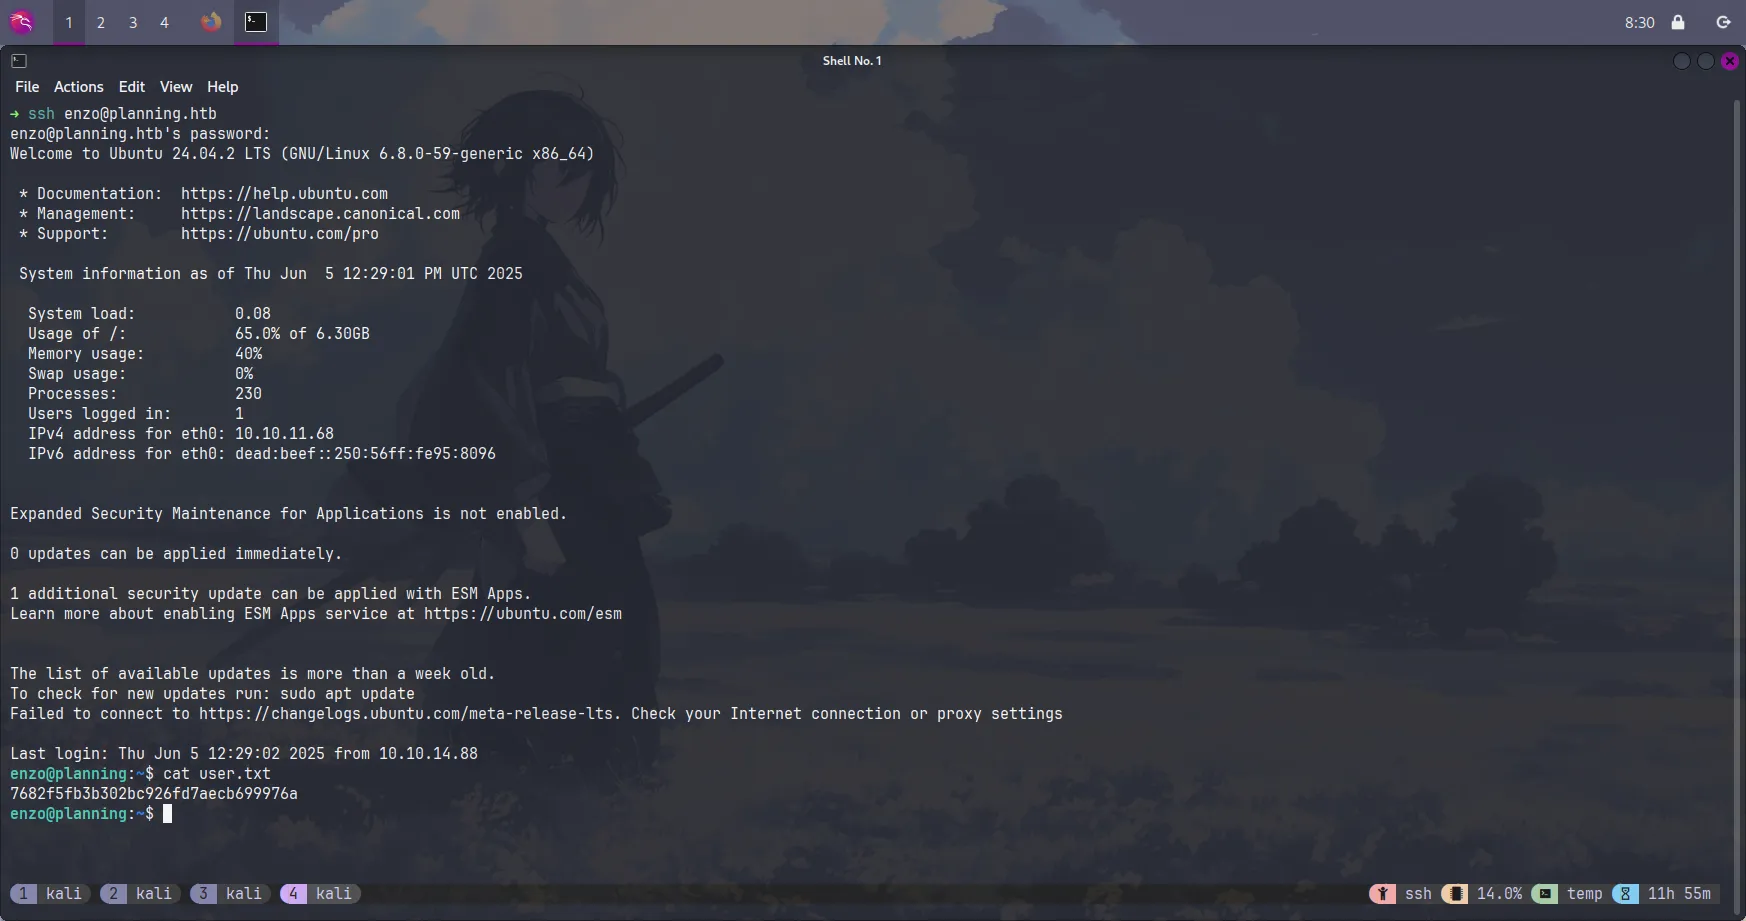The width and height of the screenshot is (1746, 921).
Task: Click the terminal window icon in title bar
Action: [19, 61]
